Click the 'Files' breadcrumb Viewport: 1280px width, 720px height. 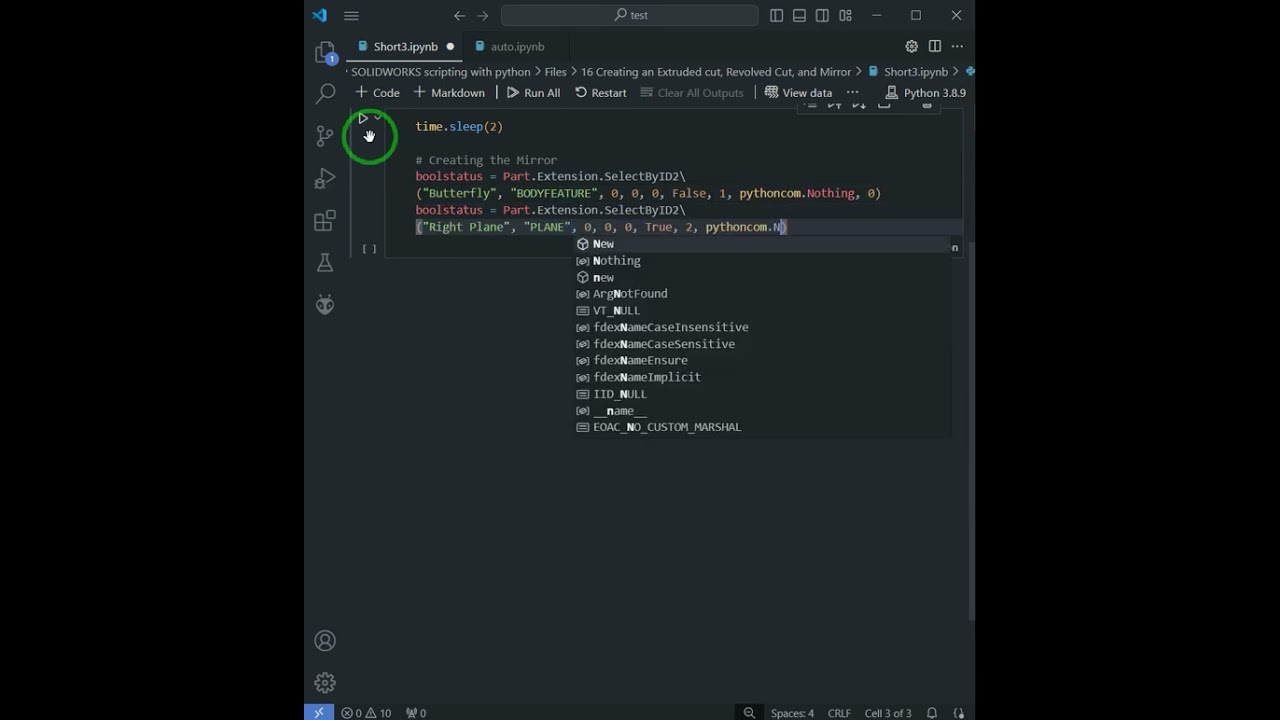555,72
